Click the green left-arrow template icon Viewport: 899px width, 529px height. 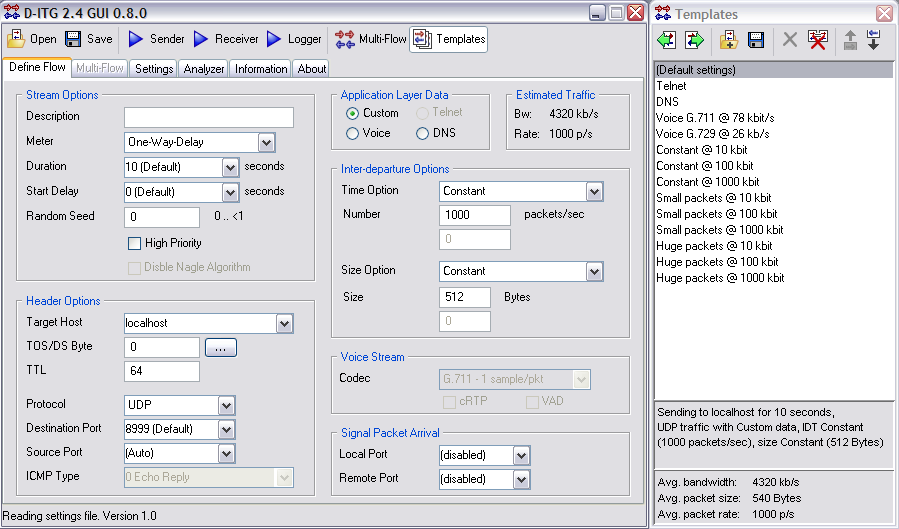point(666,40)
